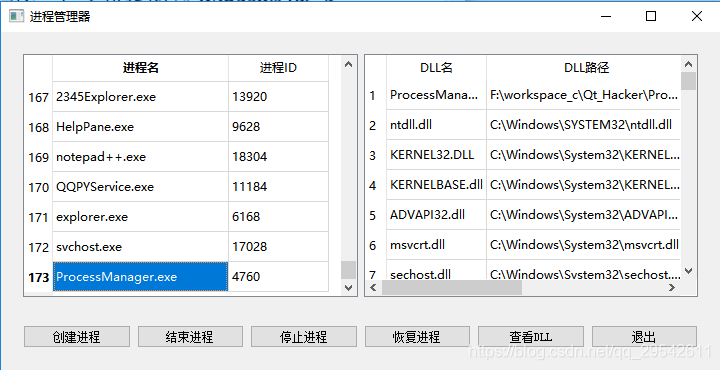This screenshot has height=370, width=720.
Task: Click DLL list scrollbar up arrow
Action: coord(688,64)
